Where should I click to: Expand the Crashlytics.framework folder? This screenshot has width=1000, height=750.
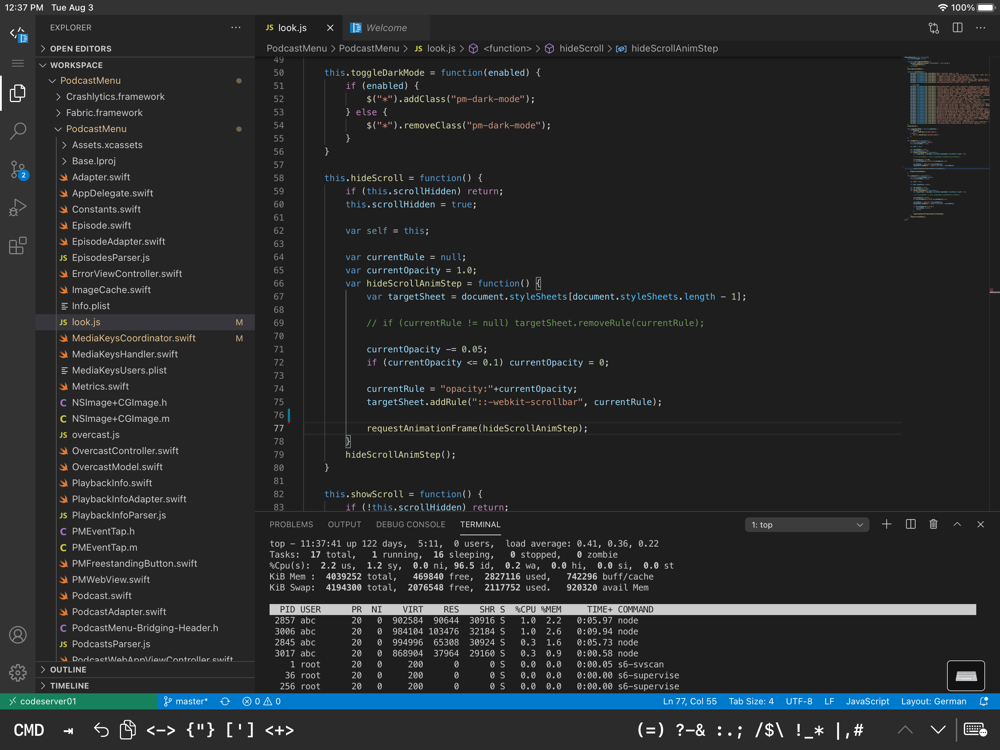(x=114, y=97)
